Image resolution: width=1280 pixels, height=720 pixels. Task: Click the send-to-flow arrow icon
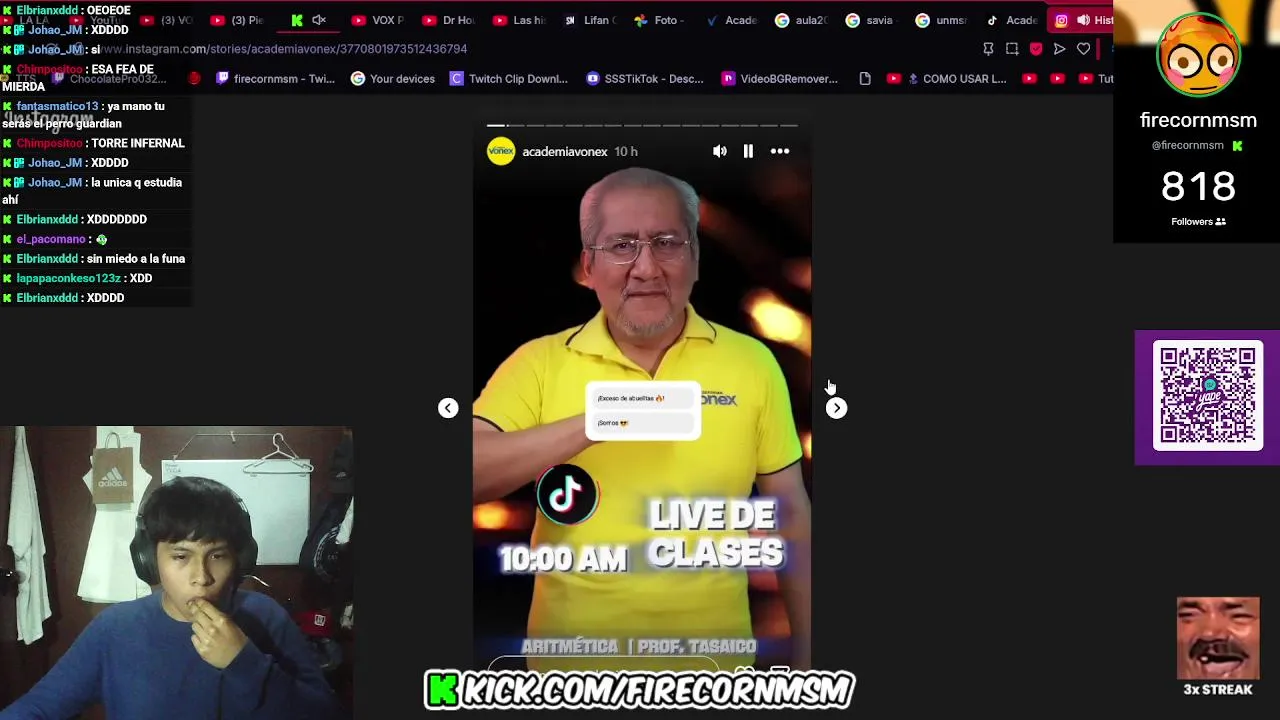pos(1059,49)
